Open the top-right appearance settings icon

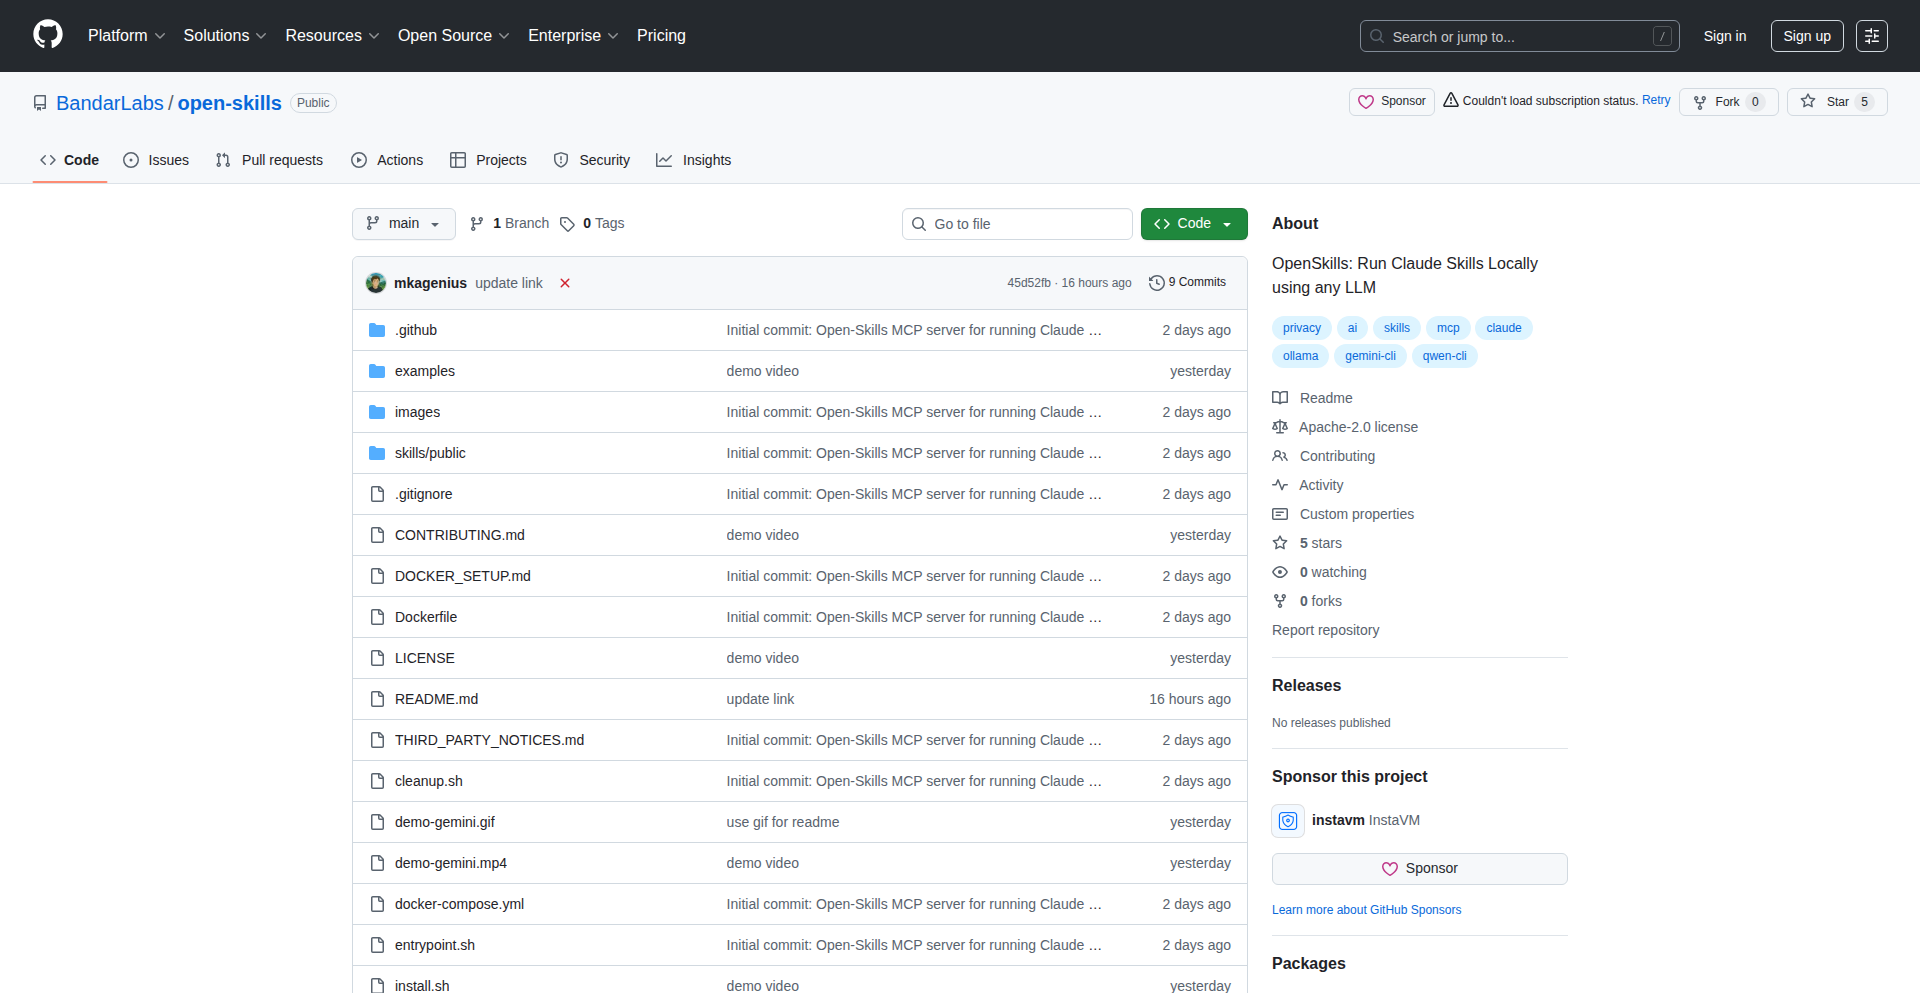pos(1871,36)
